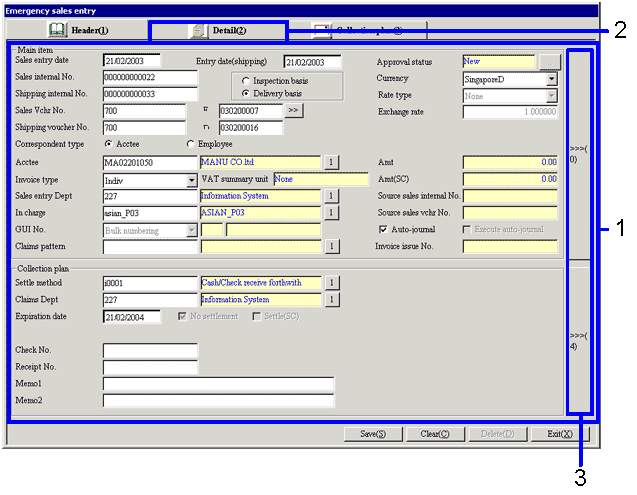
Task: Click the 030200007 voucher number field
Action: [x=251, y=111]
